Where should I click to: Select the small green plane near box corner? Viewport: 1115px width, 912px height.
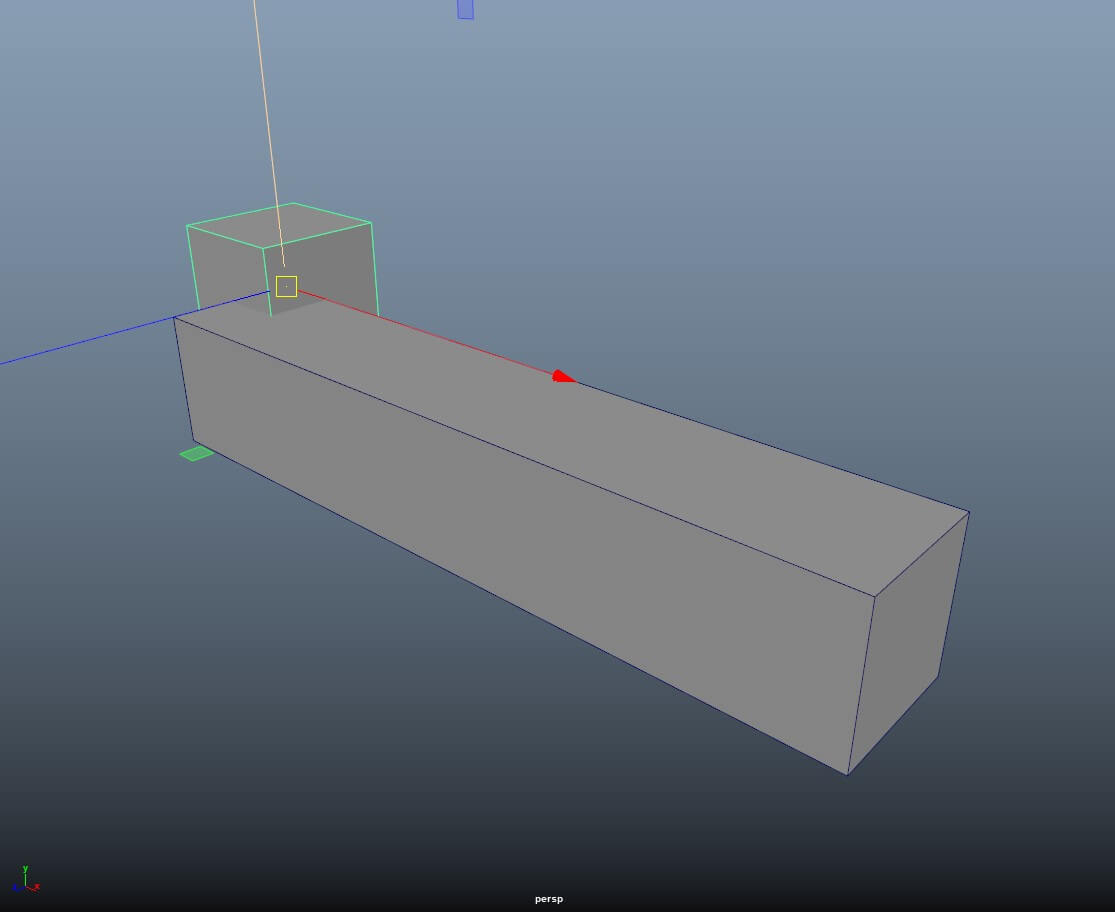(x=197, y=453)
